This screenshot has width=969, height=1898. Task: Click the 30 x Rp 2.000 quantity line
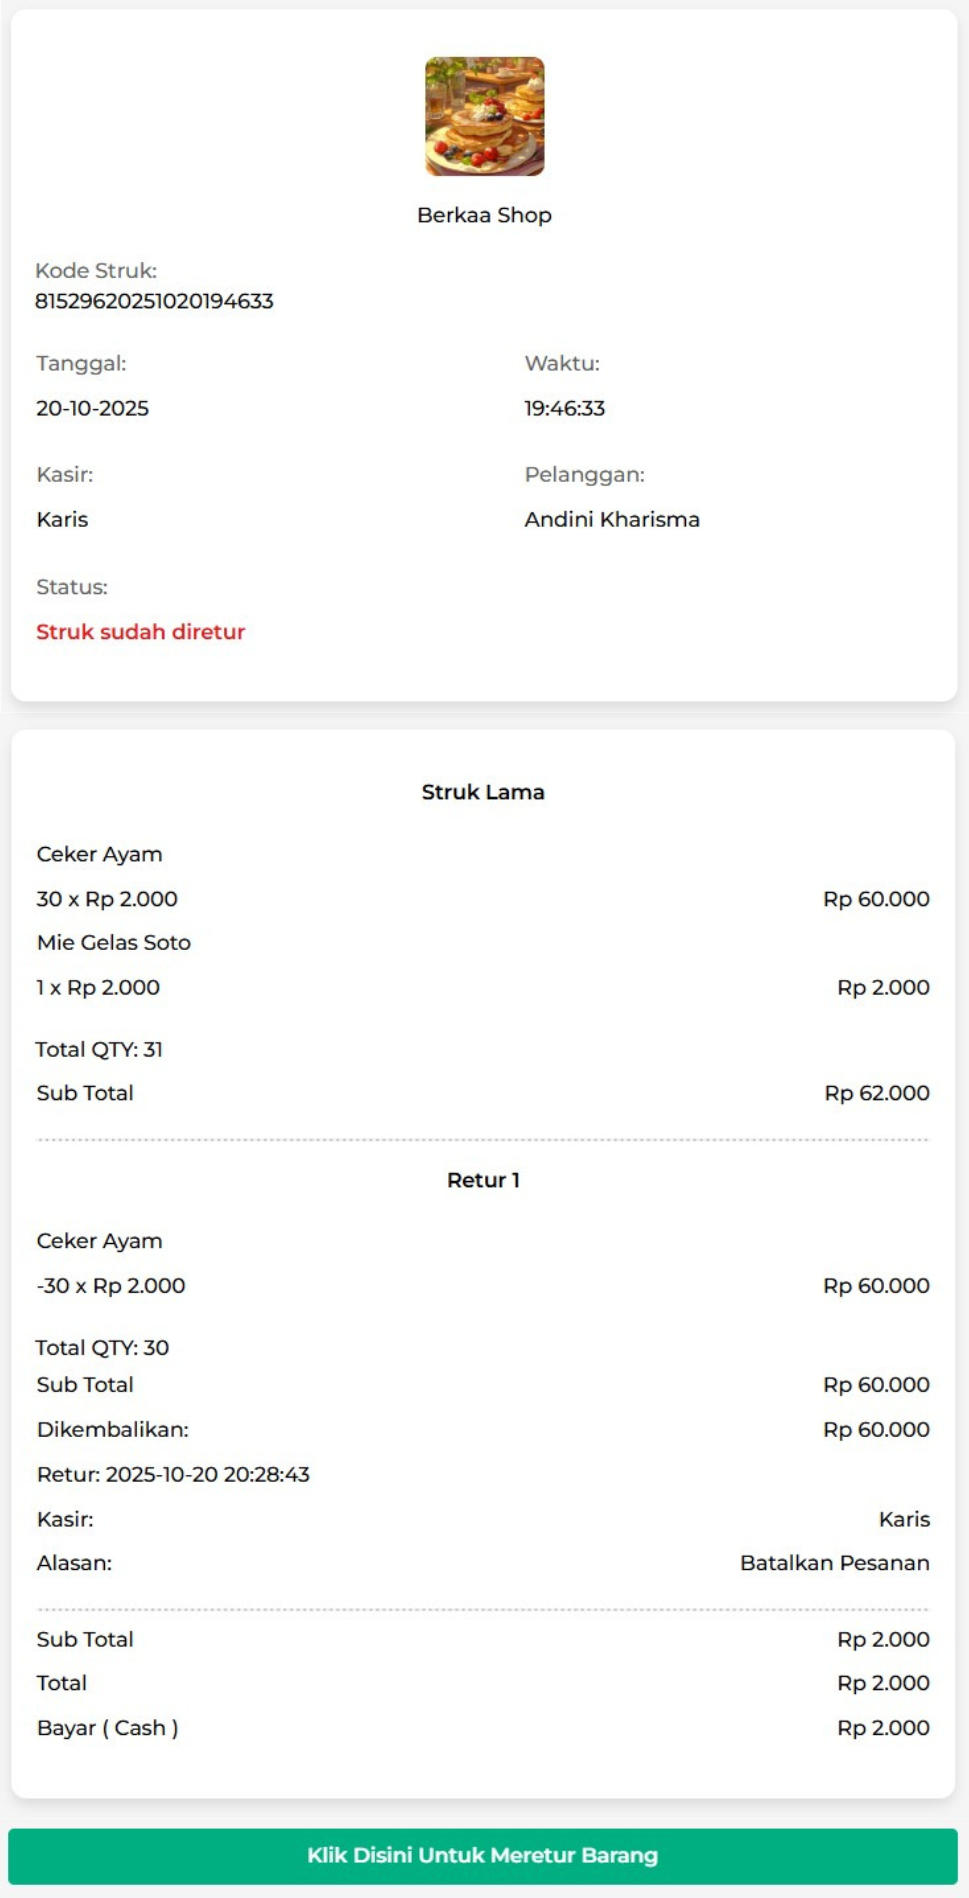coord(107,899)
